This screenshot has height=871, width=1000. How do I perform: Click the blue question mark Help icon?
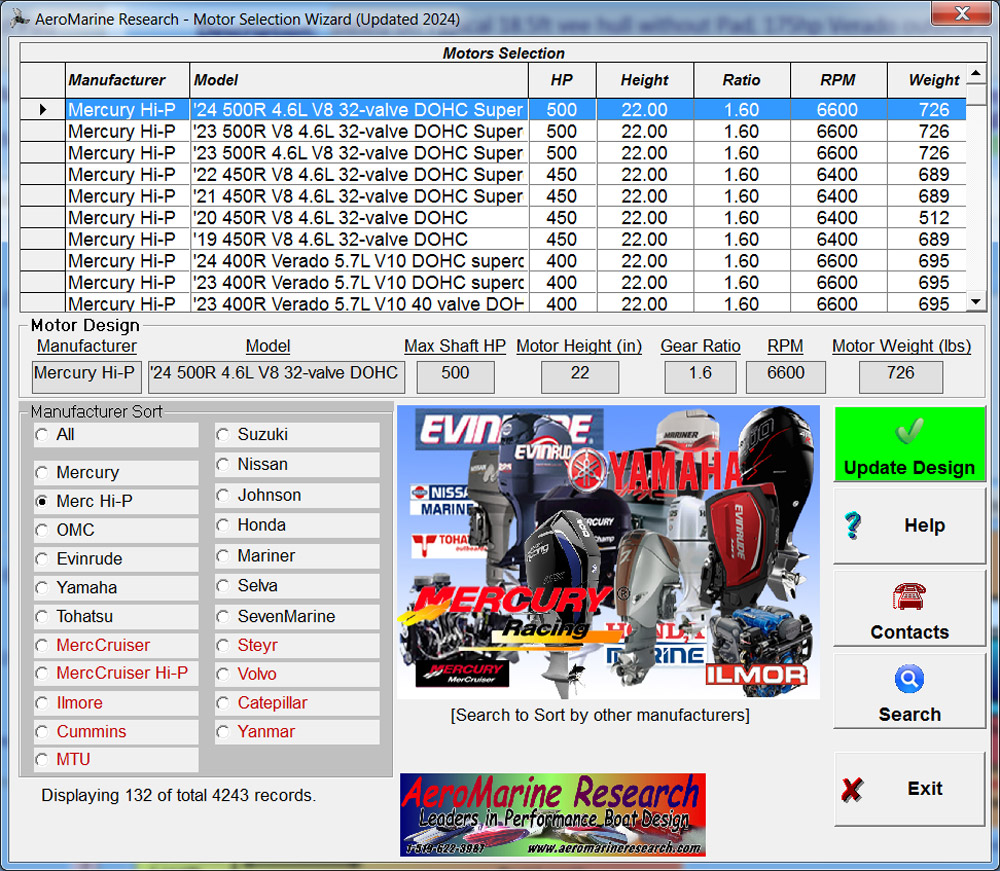(853, 525)
